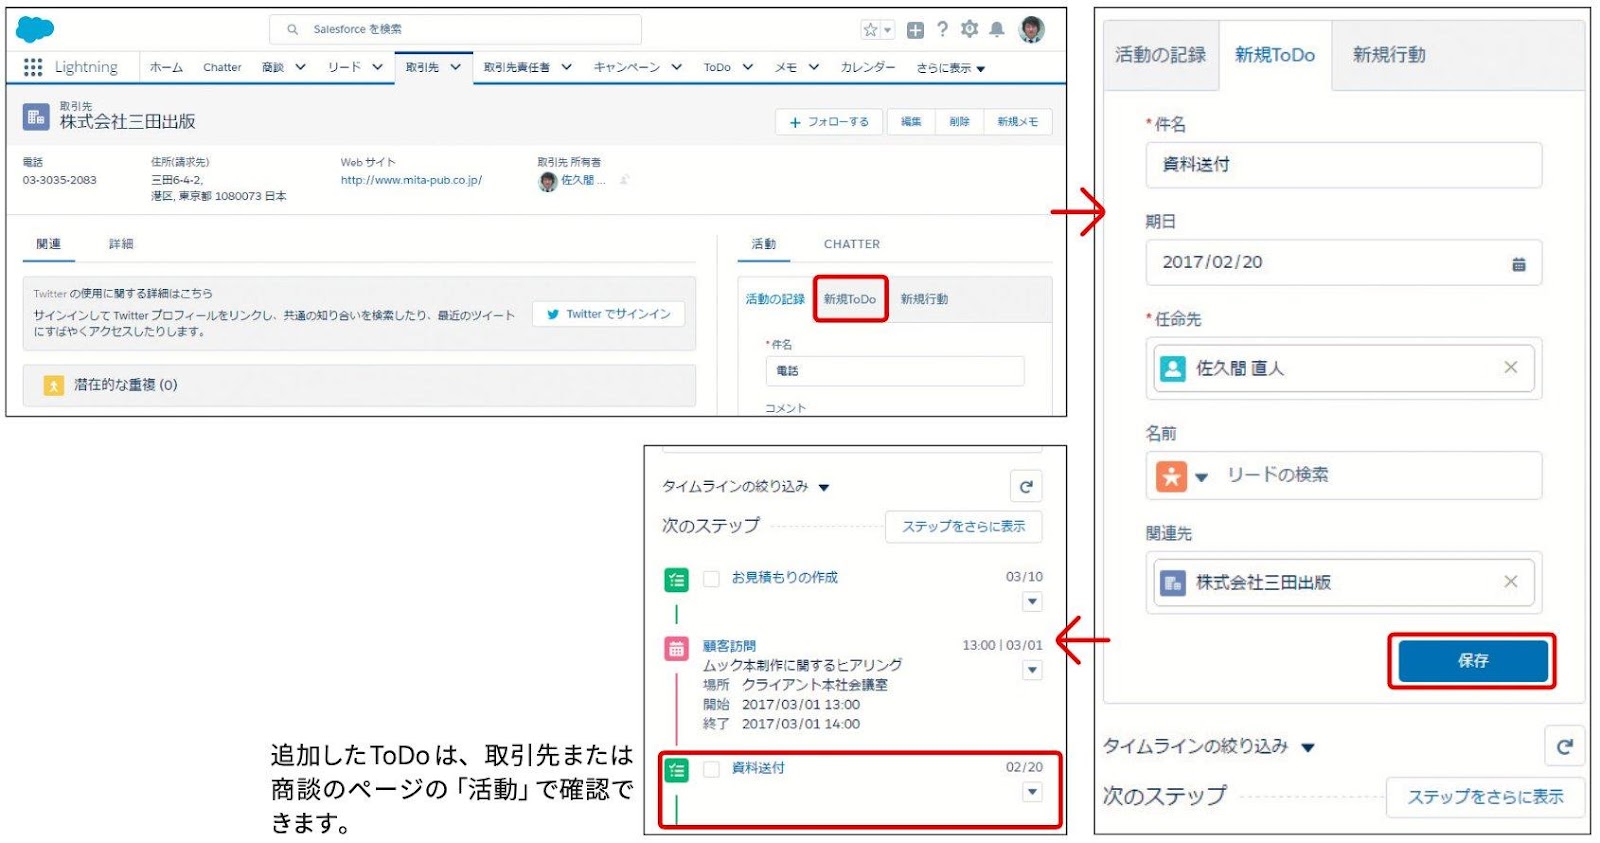
Task: Click the 期日 field showing 2017/02/20
Action: click(1343, 262)
